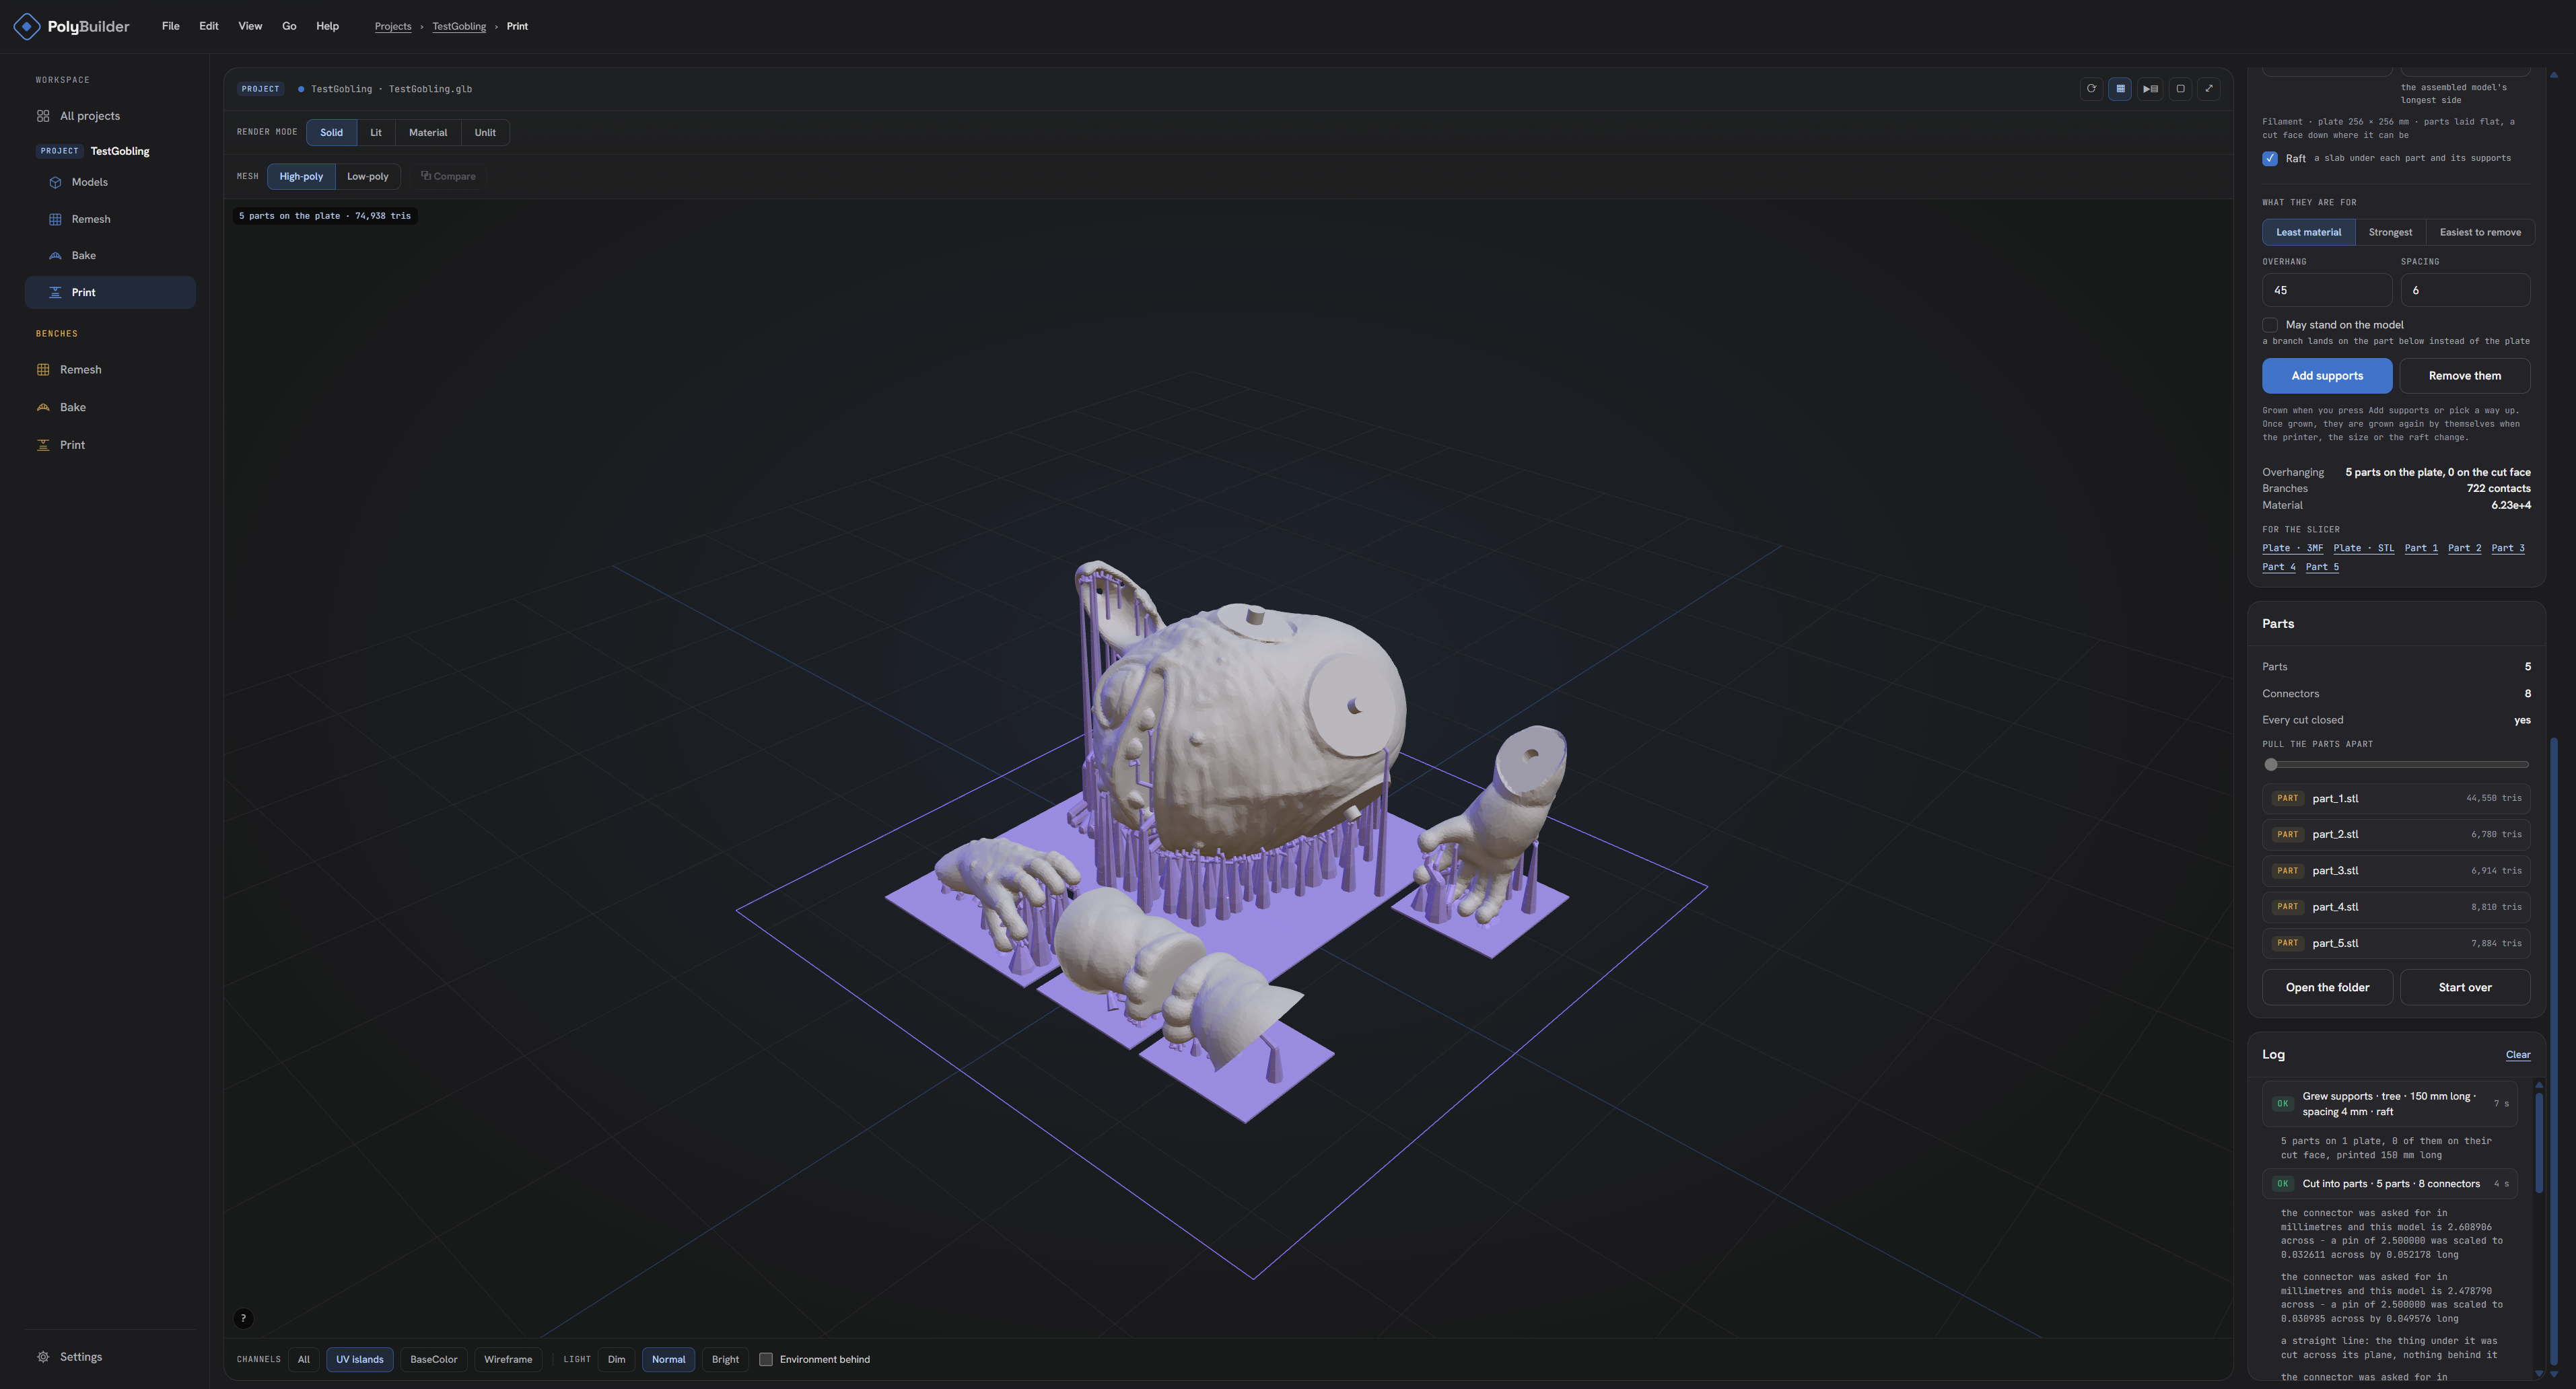Viewport: 2576px width, 1389px height.
Task: Set light to Bright
Action: [x=725, y=1359]
